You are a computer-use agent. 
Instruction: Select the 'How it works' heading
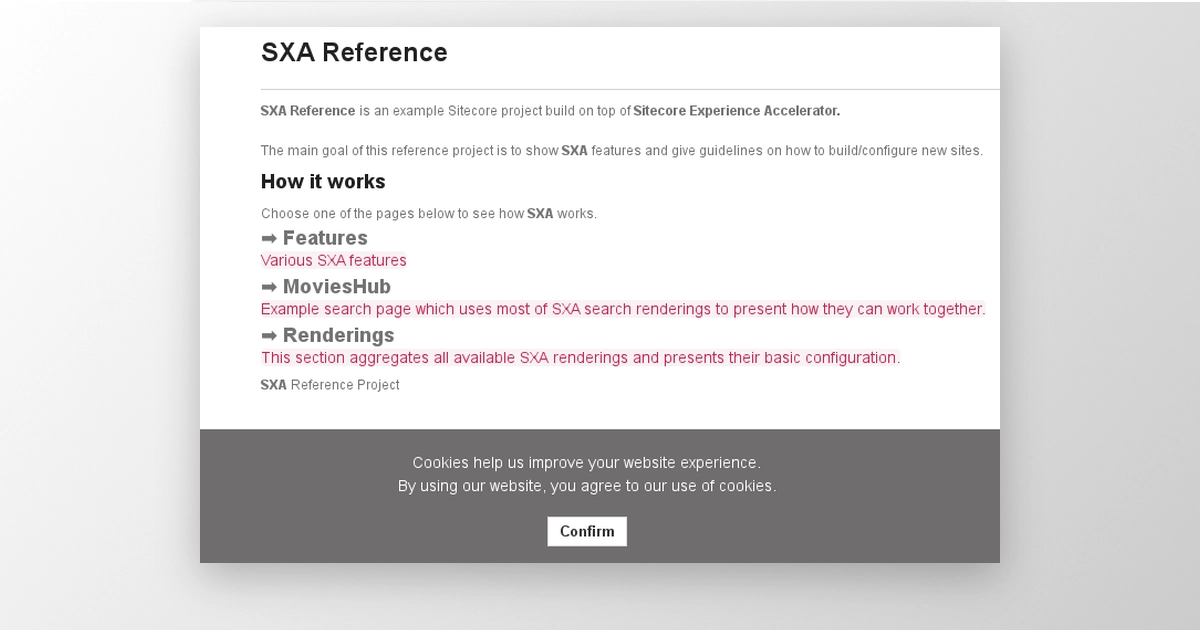(x=323, y=181)
